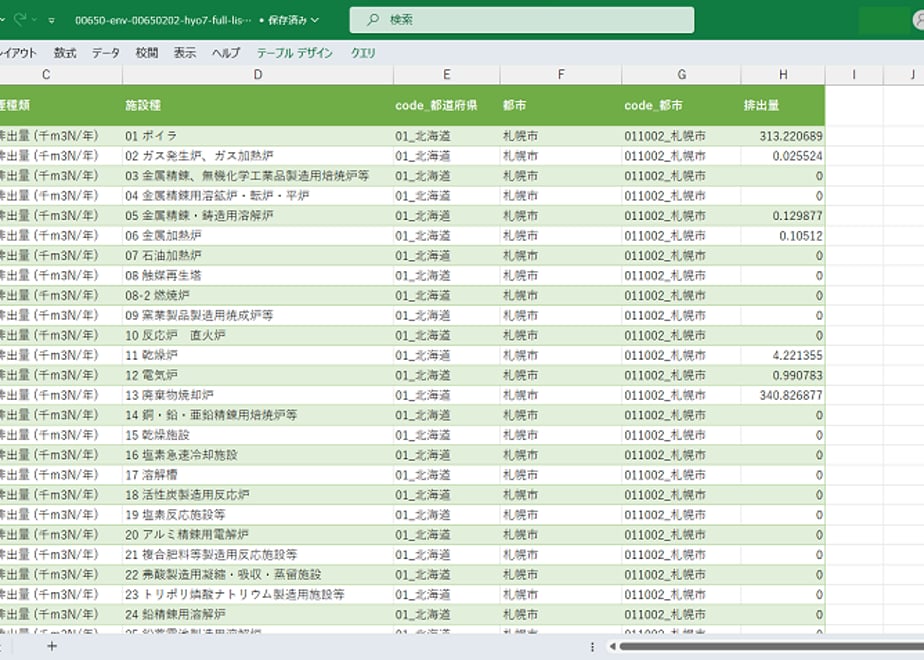The height and width of the screenshot is (660, 924).
Task: Select the cell 08 触媒再生塔
Action: [x=258, y=276]
